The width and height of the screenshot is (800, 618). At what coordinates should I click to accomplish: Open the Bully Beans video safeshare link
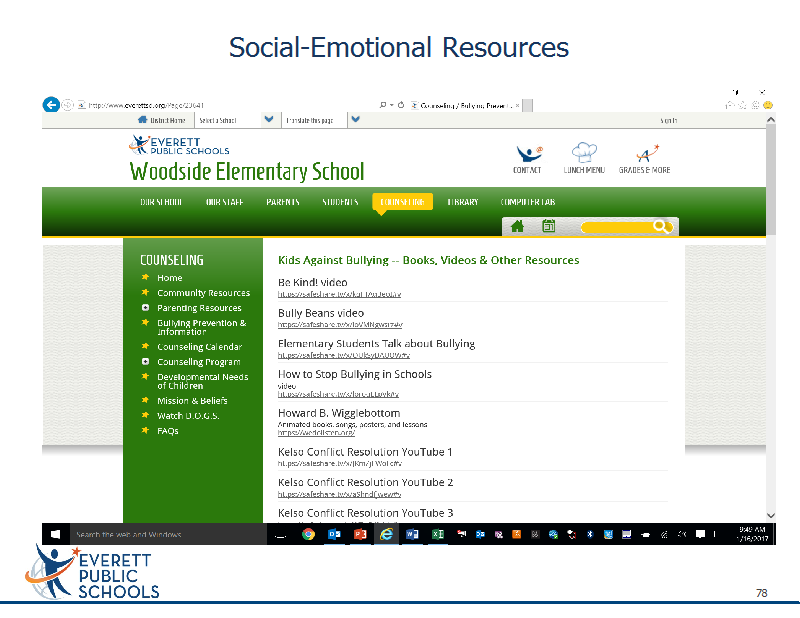340,325
